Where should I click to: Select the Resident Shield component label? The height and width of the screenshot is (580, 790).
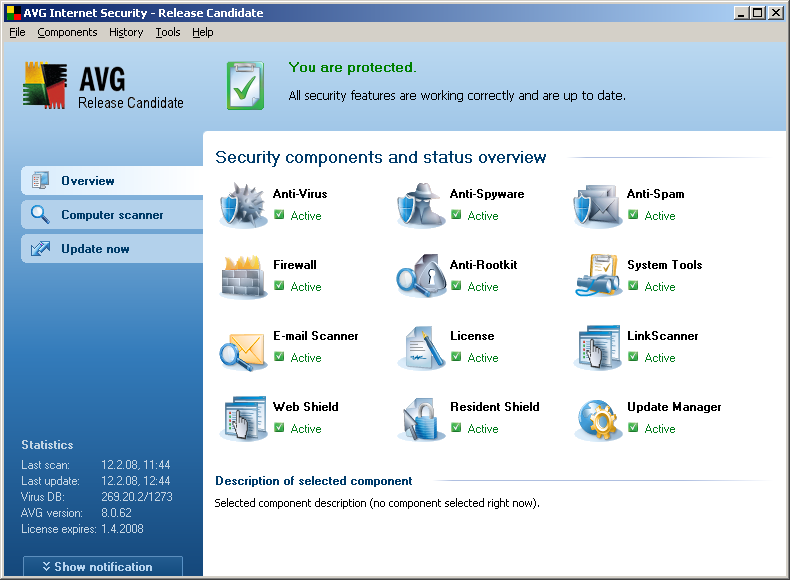coord(495,407)
